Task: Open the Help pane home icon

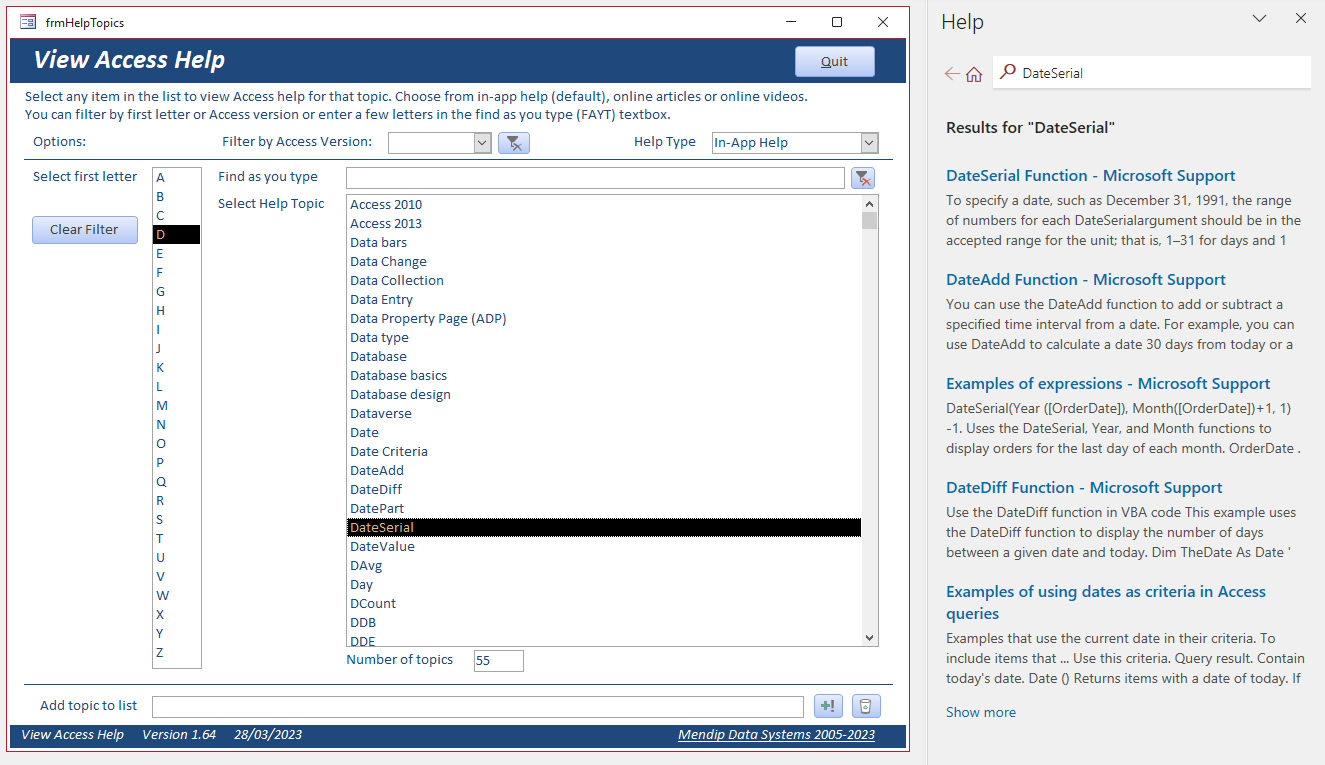Action: (x=974, y=73)
